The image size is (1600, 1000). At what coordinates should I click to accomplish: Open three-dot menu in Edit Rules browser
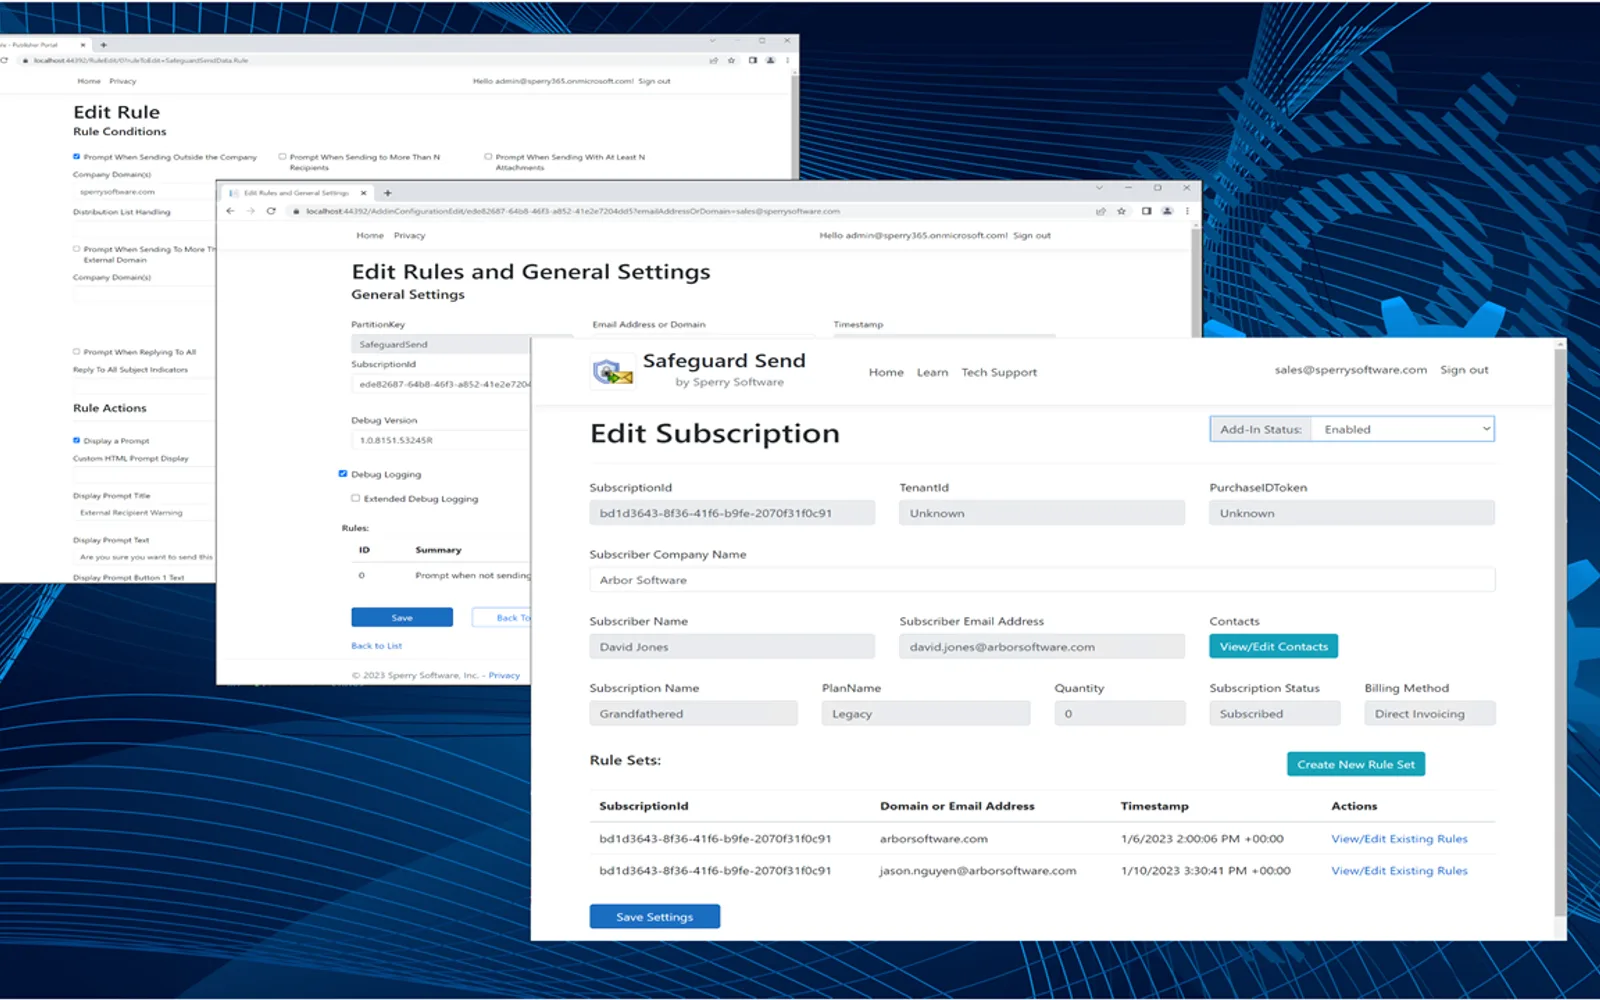1187,211
